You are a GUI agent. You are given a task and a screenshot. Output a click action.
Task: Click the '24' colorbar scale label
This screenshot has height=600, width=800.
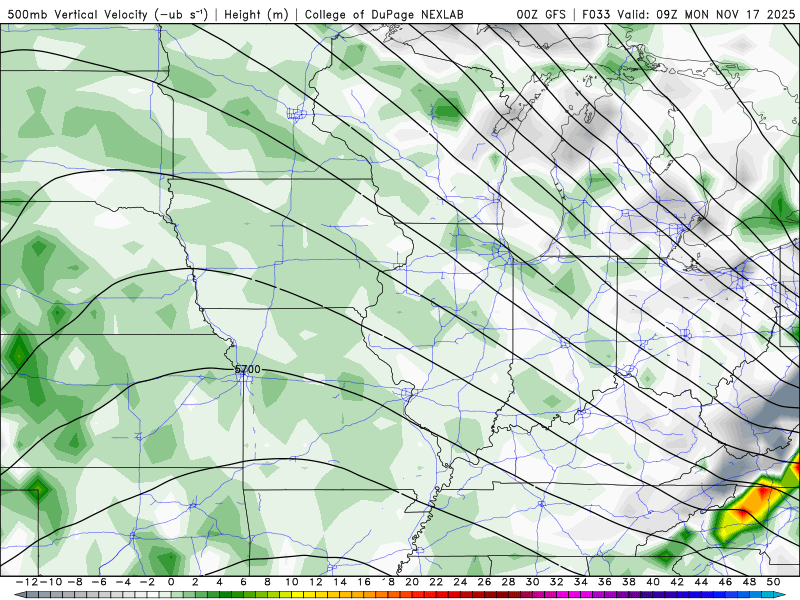coord(460,582)
